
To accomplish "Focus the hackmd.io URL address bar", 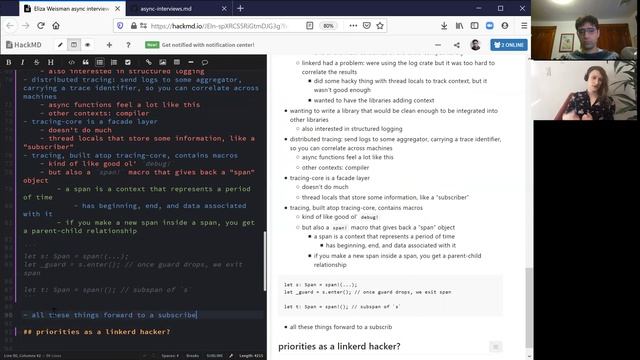I will pyautogui.click(x=218, y=26).
